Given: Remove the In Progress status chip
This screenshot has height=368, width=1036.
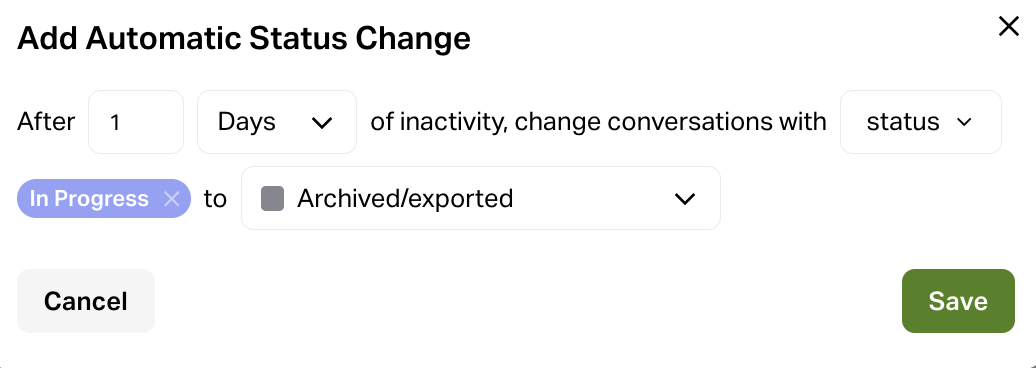Looking at the screenshot, I should pyautogui.click(x=172, y=198).
